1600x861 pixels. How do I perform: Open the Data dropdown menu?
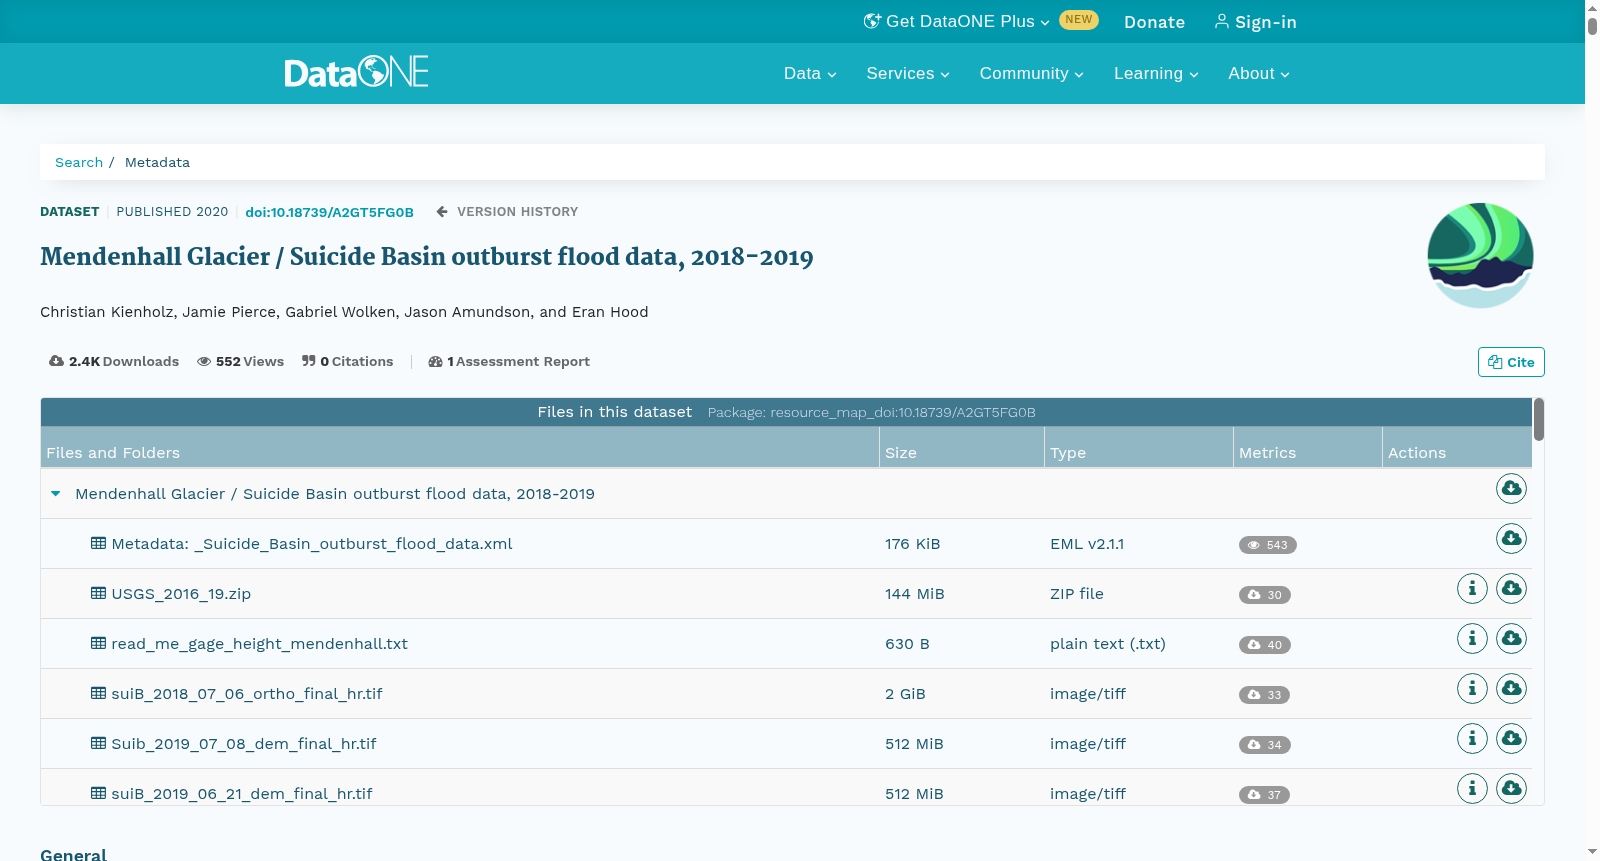[810, 73]
